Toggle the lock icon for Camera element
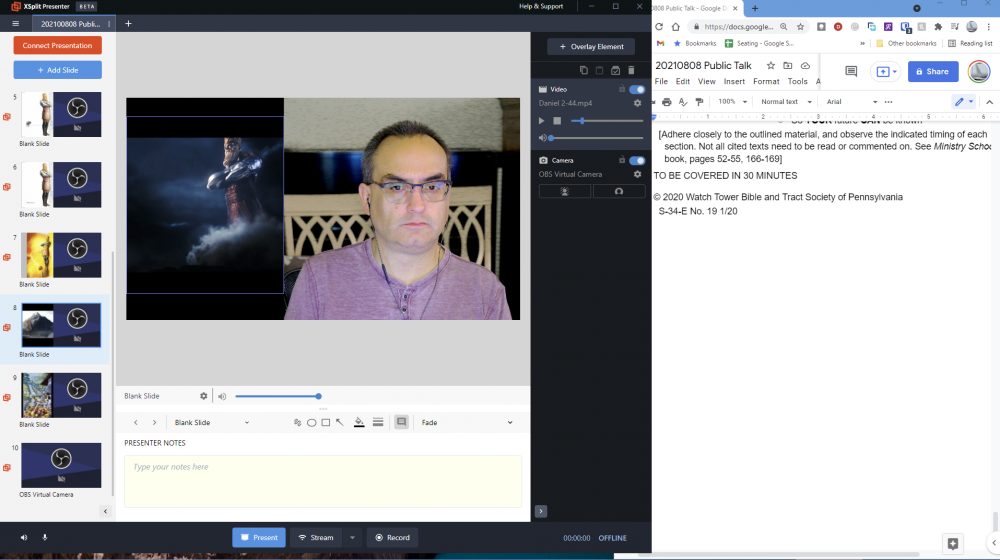 [x=622, y=160]
